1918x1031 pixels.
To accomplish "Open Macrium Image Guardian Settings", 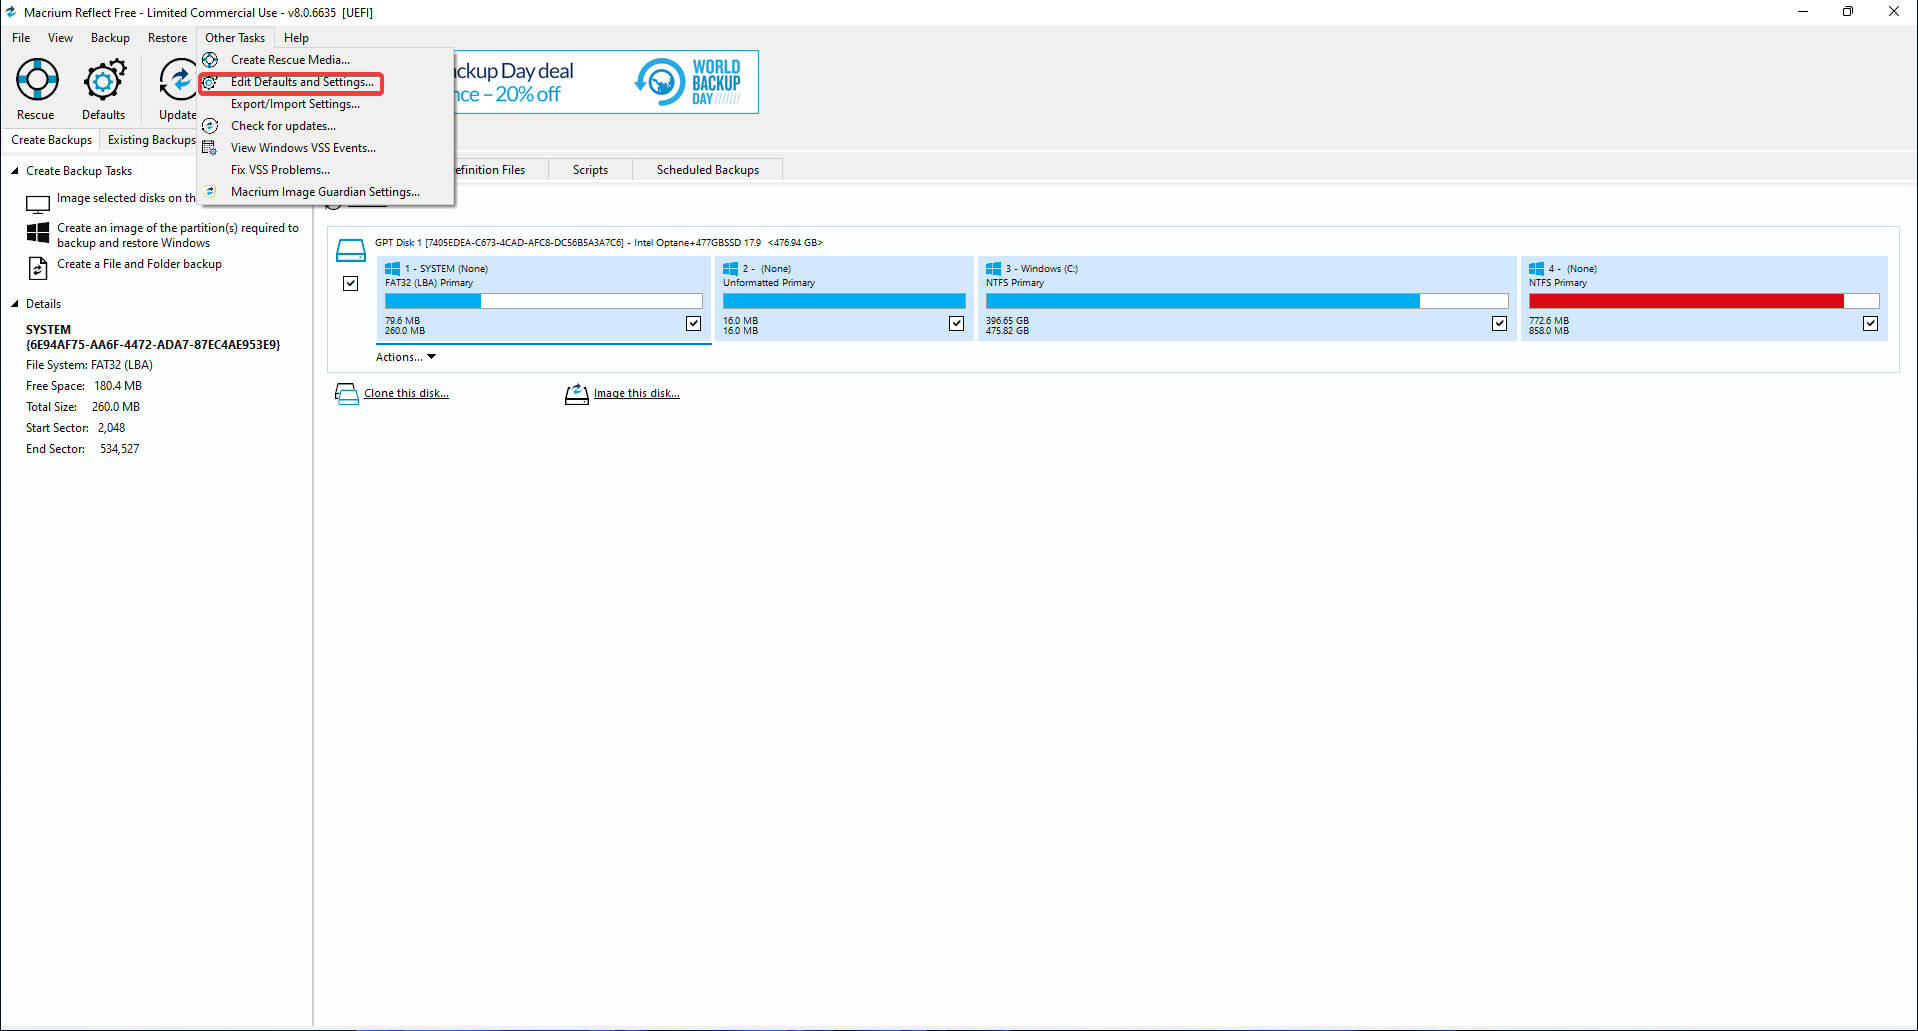I will click(325, 192).
